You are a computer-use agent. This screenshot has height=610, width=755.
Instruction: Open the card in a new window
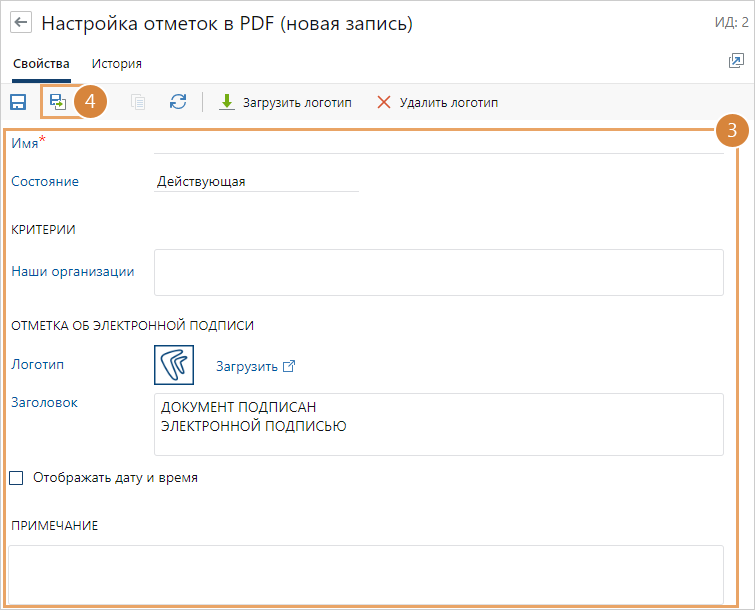[x=736, y=62]
